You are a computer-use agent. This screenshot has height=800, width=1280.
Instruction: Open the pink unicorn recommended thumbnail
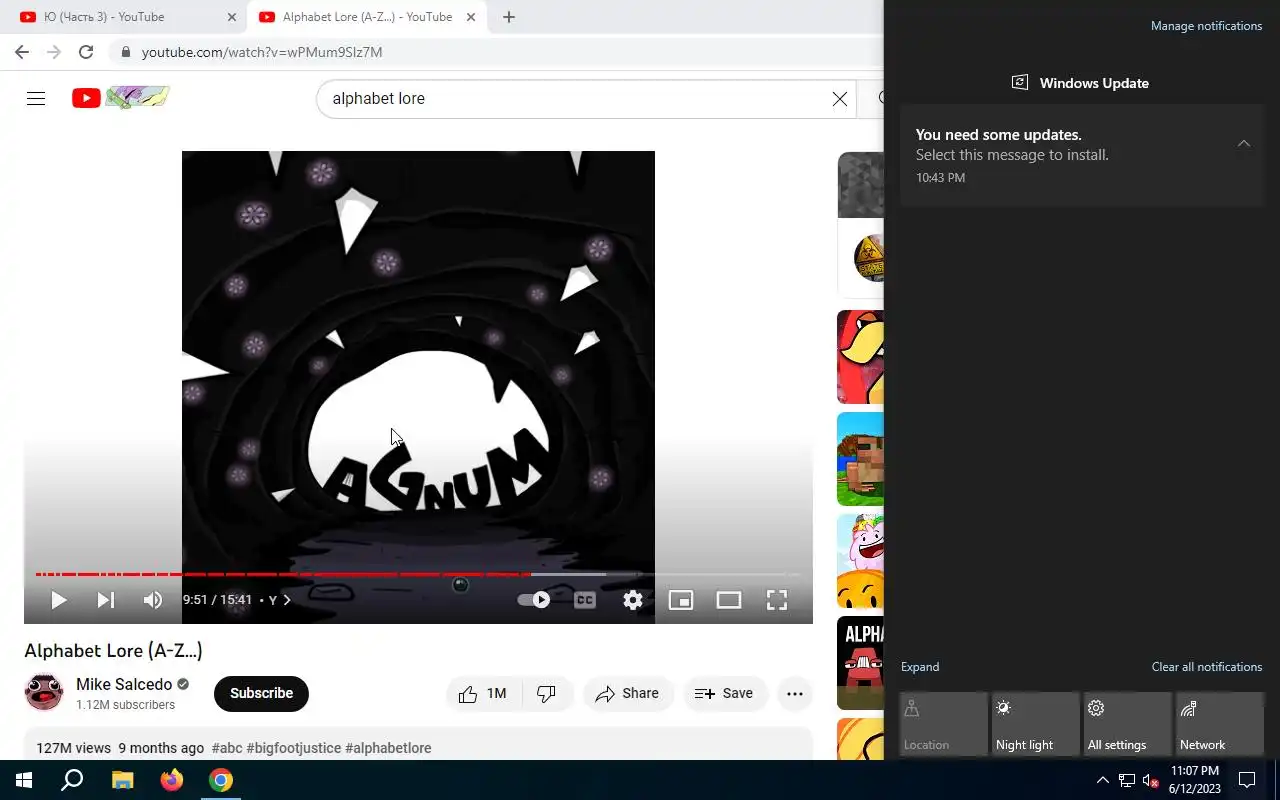point(860,561)
